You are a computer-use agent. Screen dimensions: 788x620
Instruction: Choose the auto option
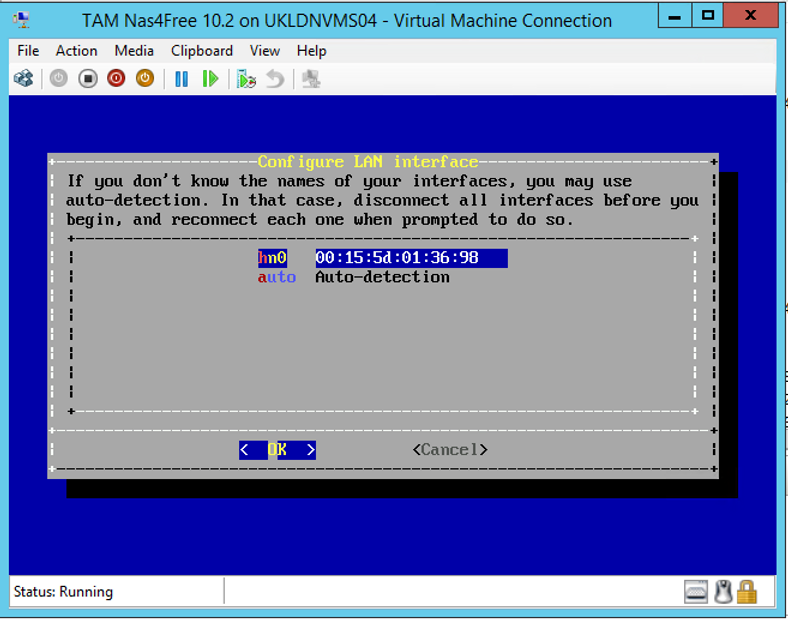tap(276, 277)
